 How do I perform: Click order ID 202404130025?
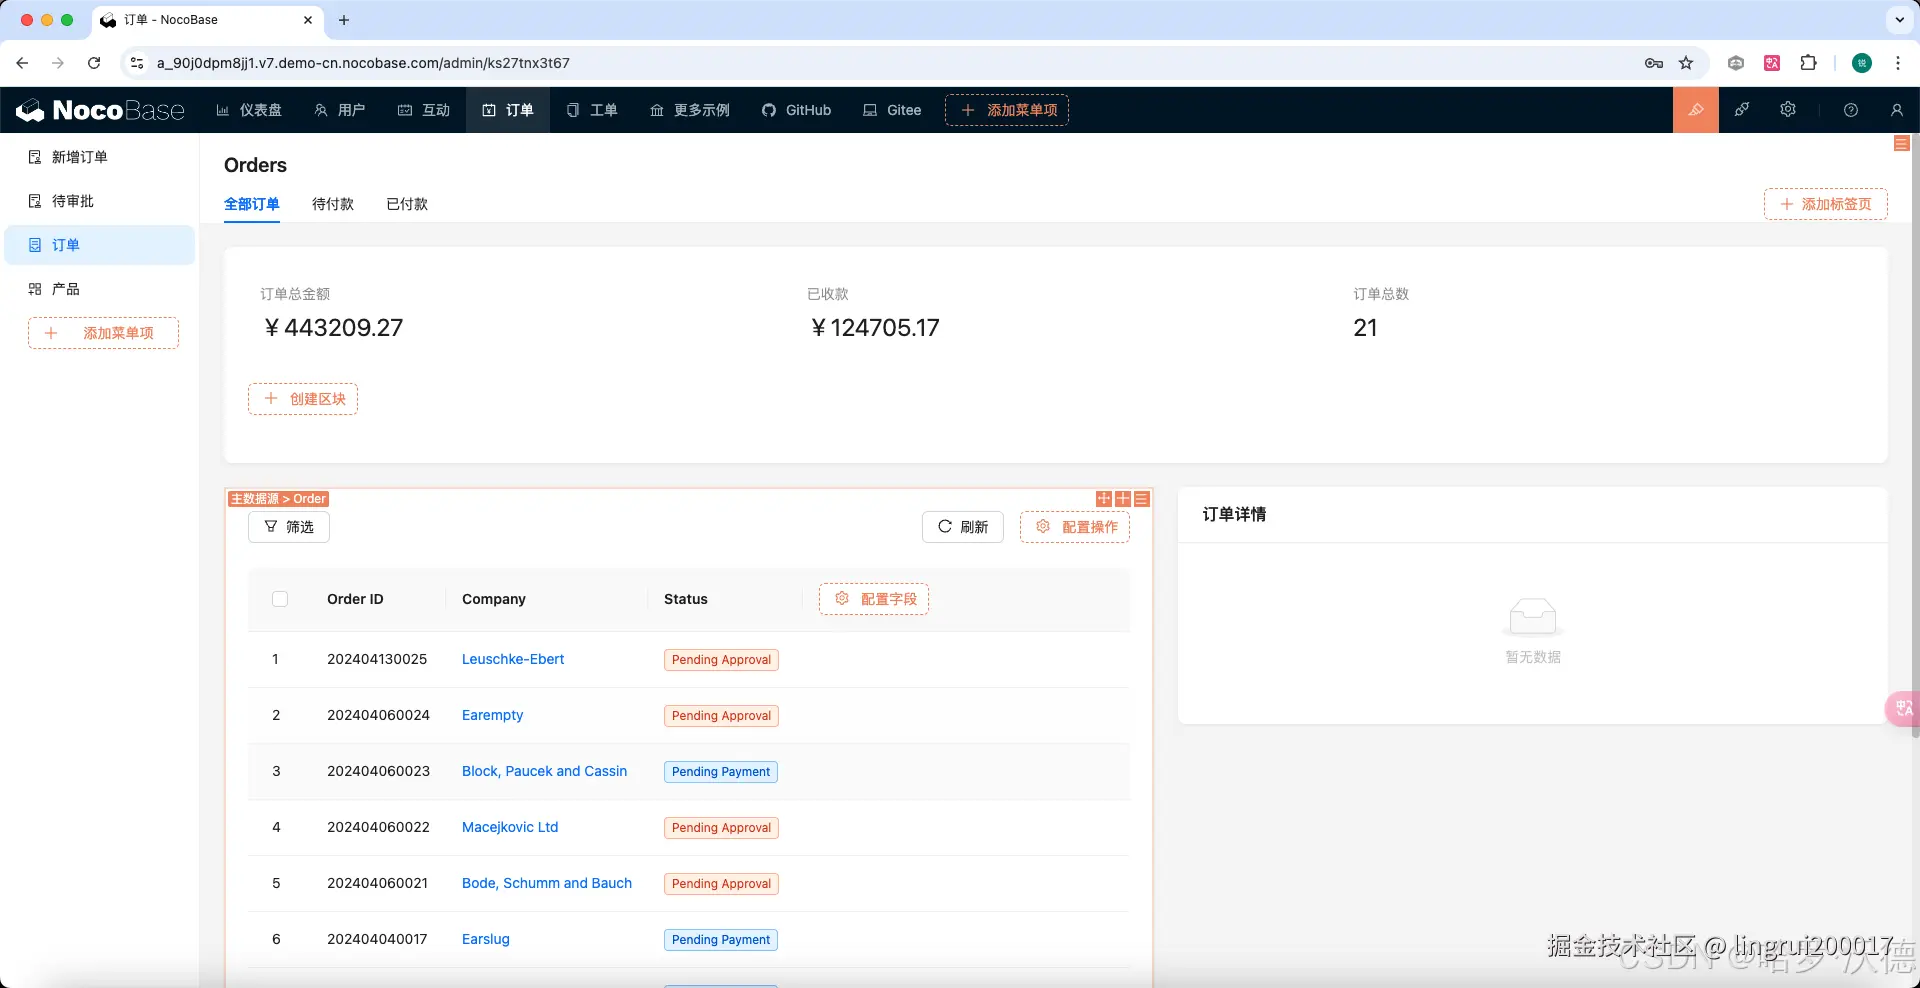pyautogui.click(x=377, y=659)
